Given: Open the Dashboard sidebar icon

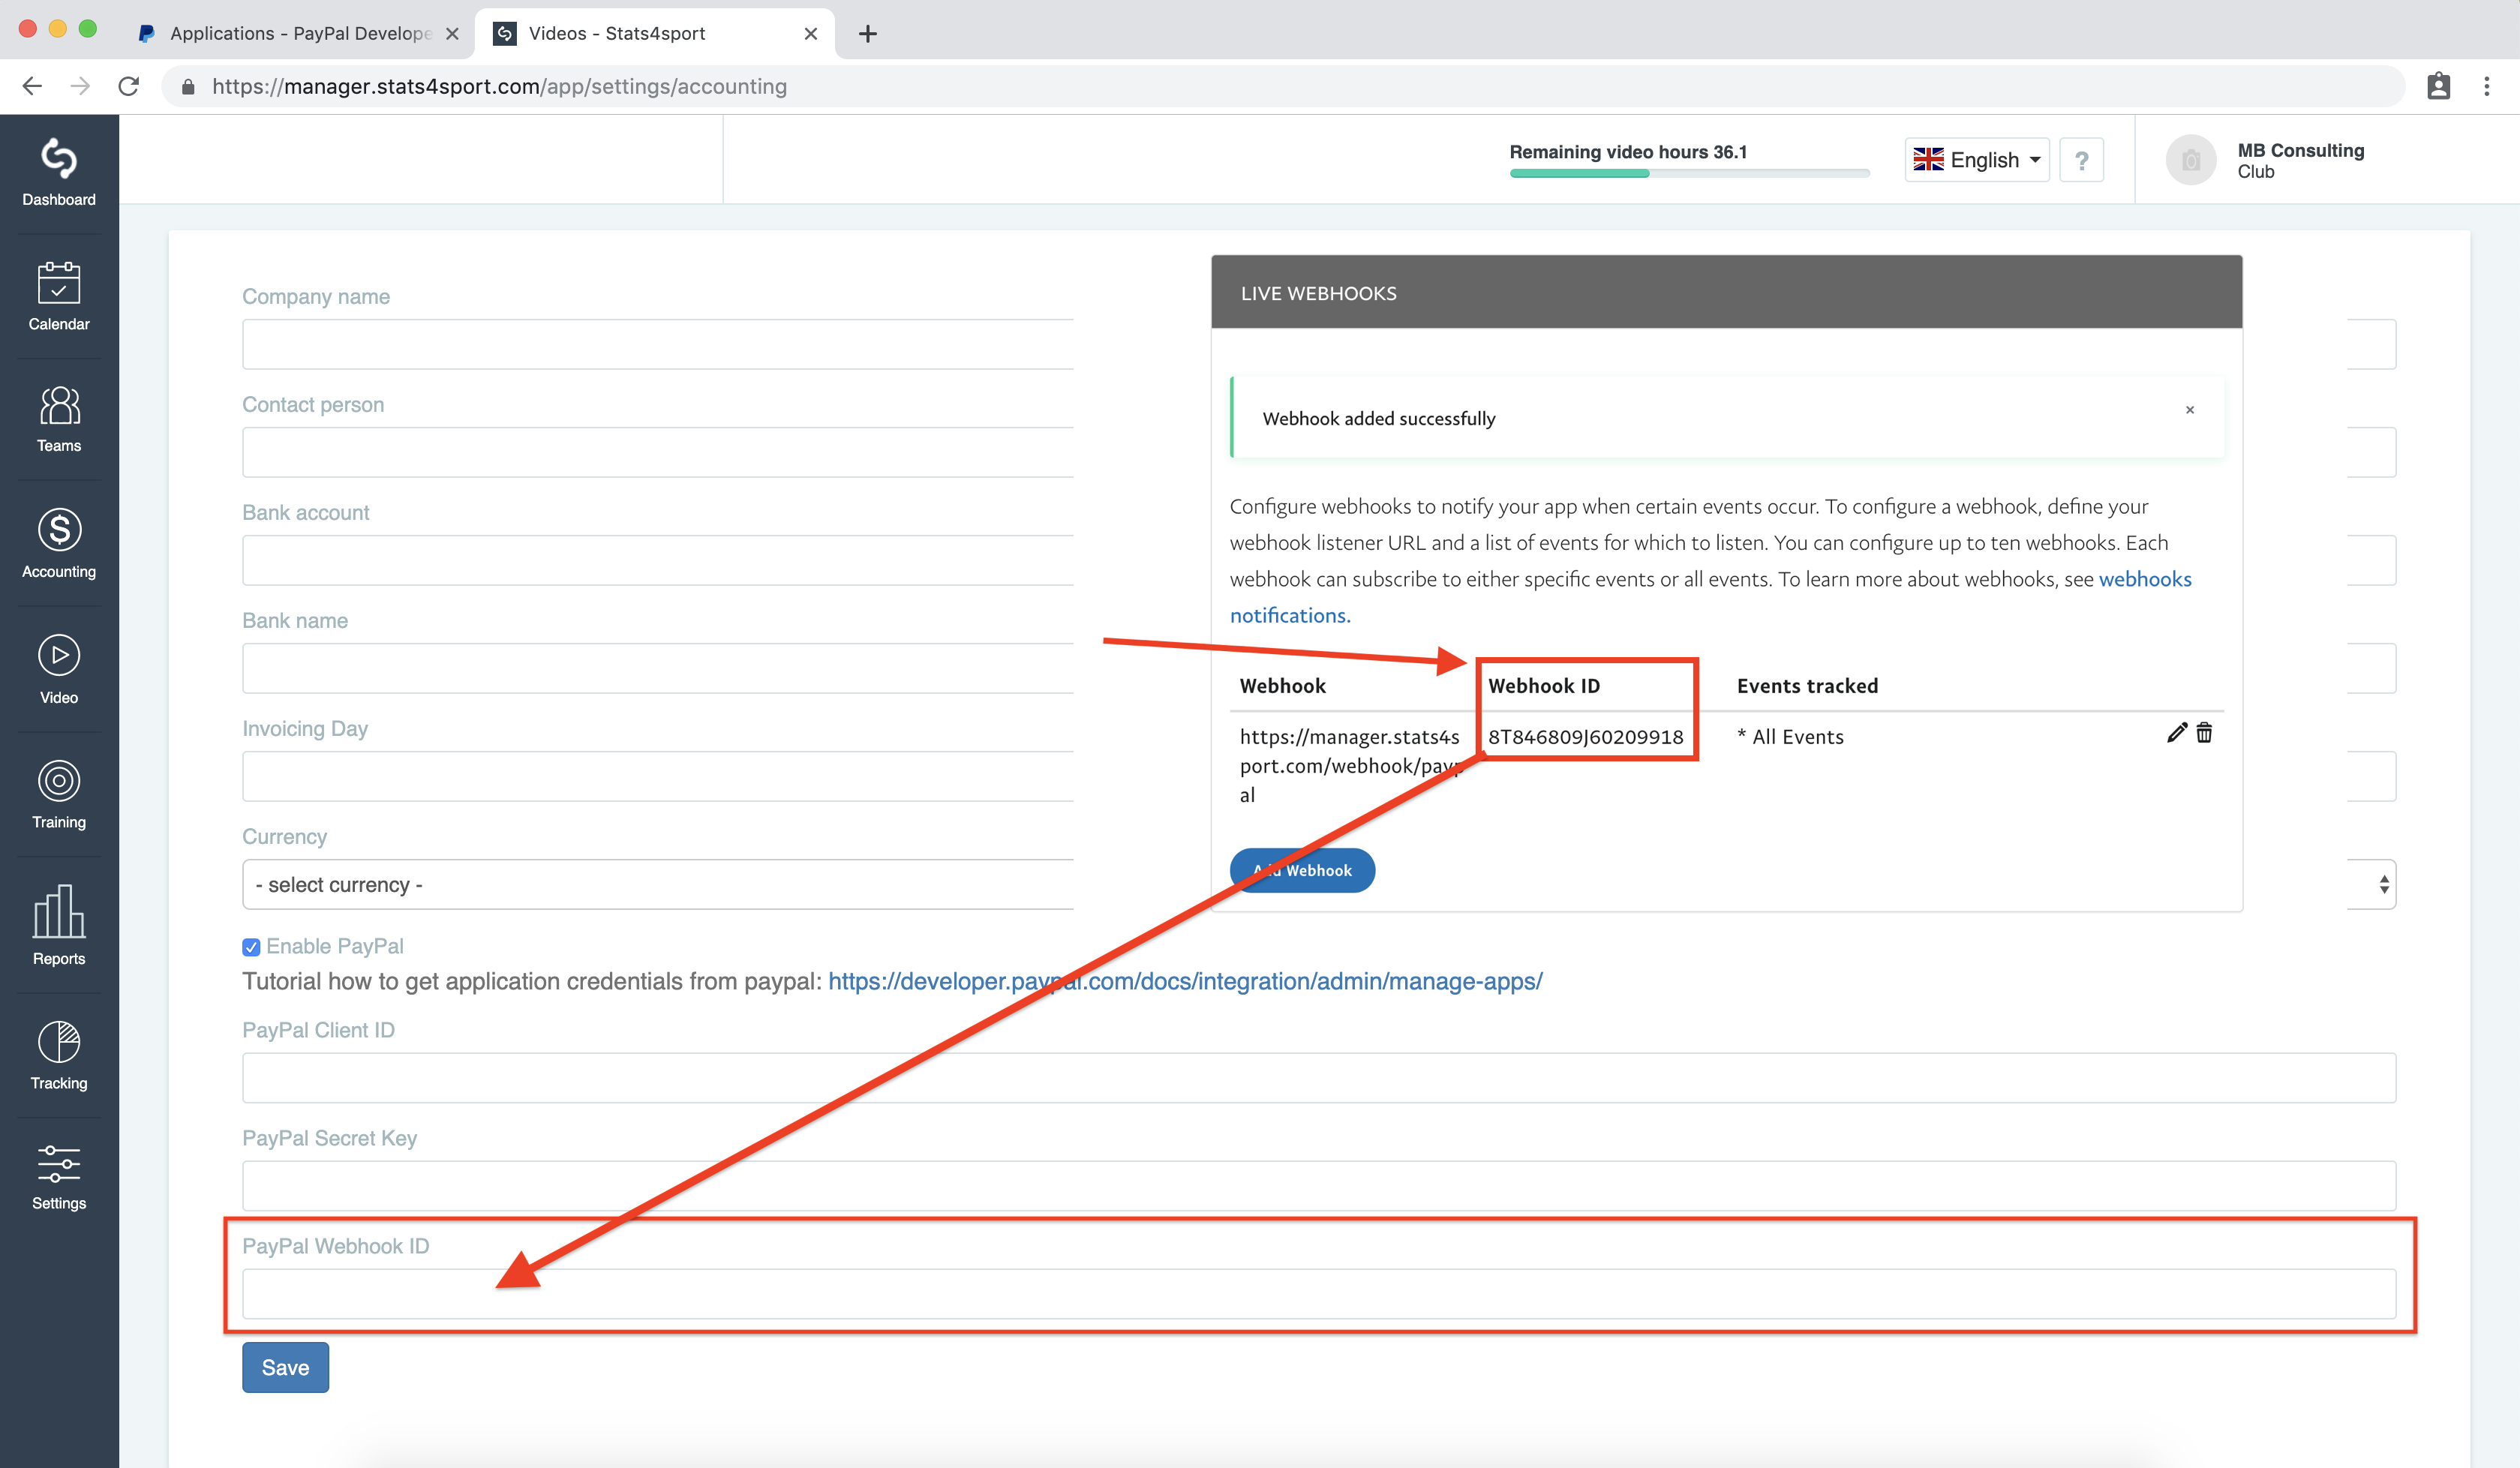Looking at the screenshot, I should click(x=59, y=159).
